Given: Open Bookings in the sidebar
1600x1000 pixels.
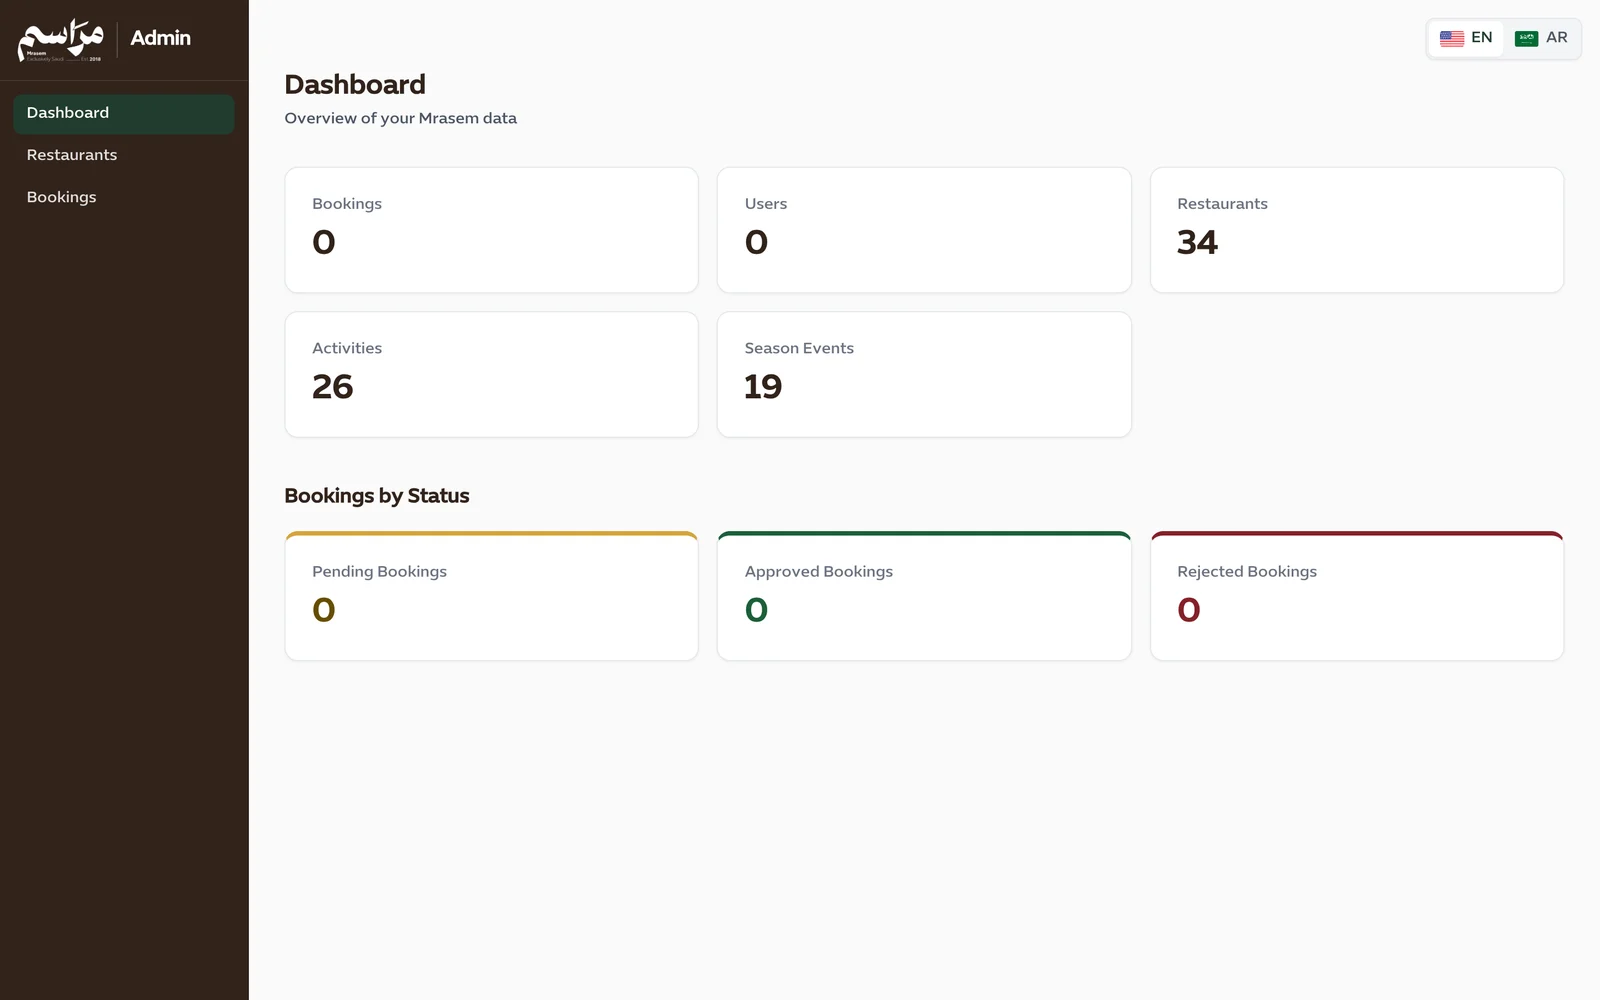Looking at the screenshot, I should click(124, 197).
